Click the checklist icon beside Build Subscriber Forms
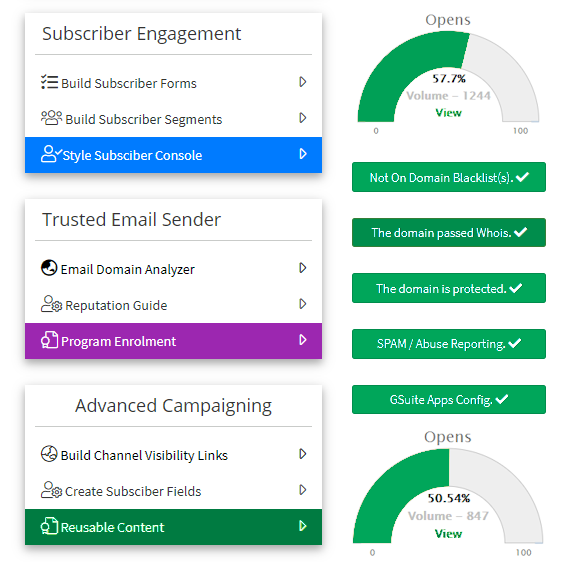The width and height of the screenshot is (577, 562). click(x=49, y=82)
